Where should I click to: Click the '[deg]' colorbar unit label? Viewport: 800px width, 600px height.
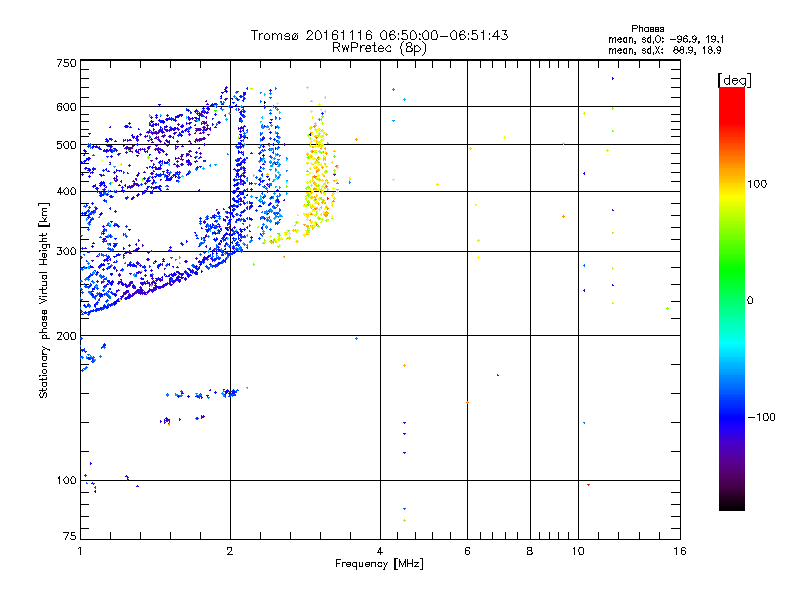tap(734, 81)
